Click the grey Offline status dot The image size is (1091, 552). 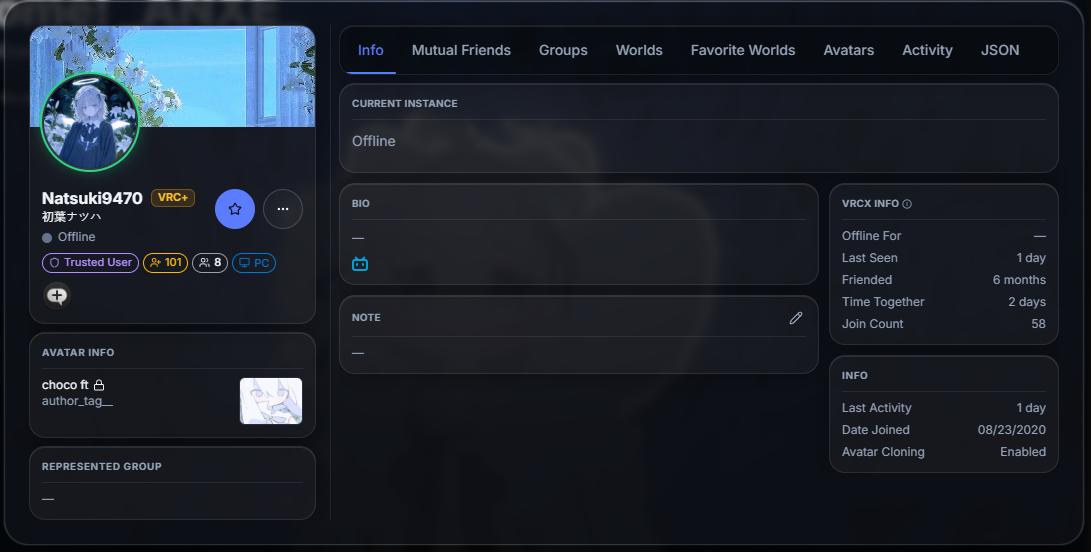pos(47,238)
